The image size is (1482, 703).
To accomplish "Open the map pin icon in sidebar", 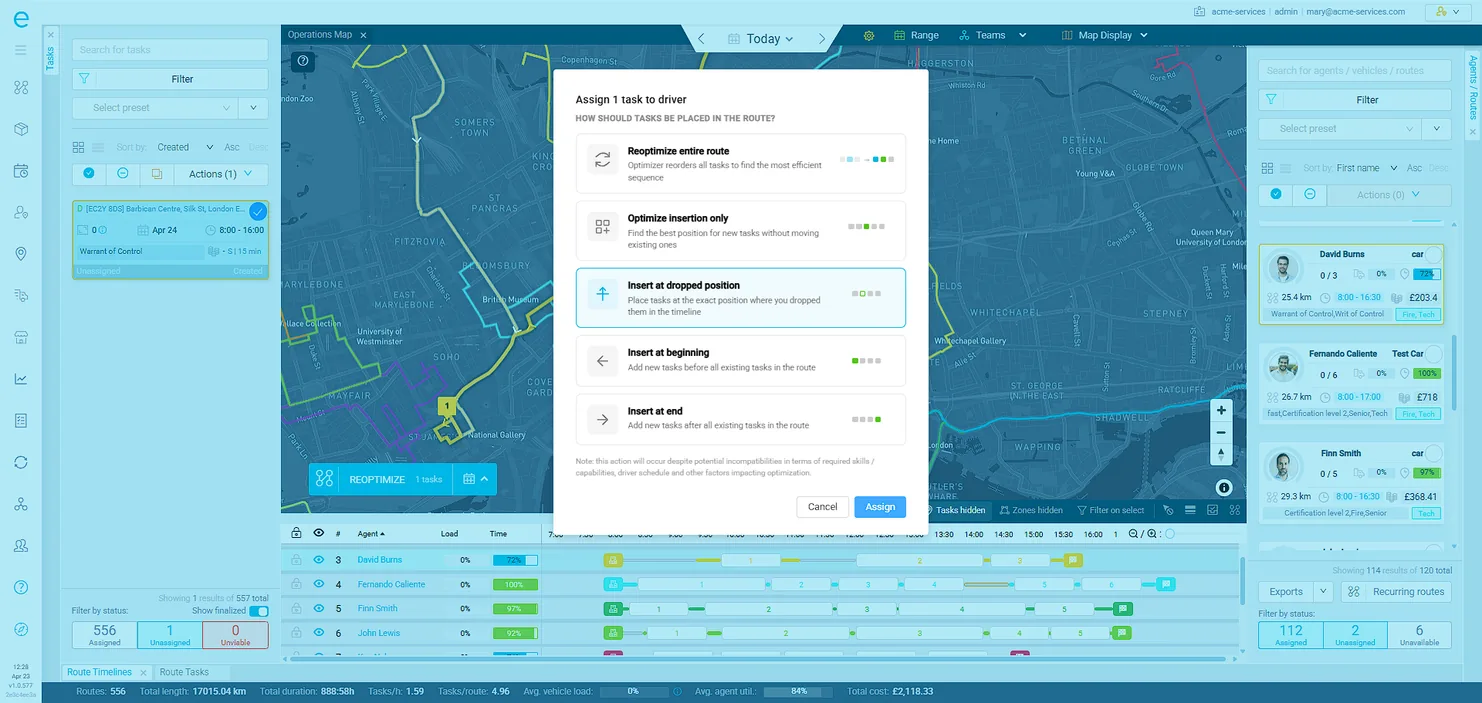I will click(20, 254).
